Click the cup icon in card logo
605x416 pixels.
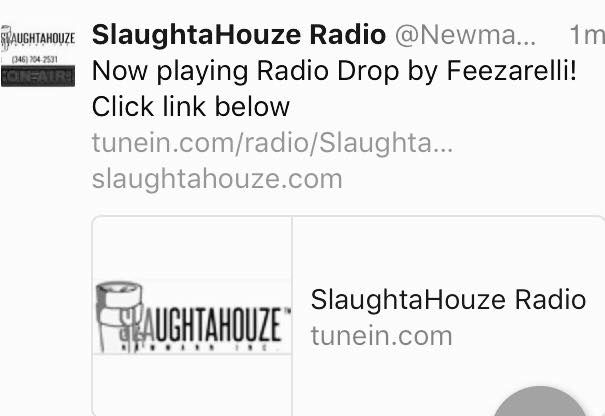tap(117, 315)
